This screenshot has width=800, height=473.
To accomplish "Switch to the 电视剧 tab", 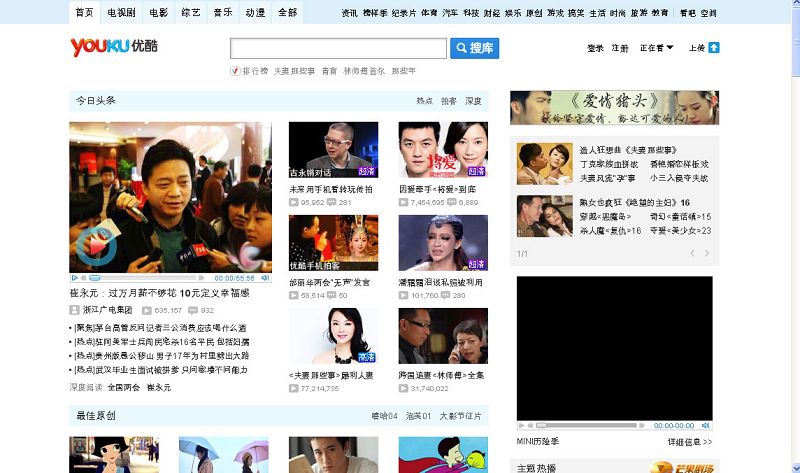I will 123,12.
